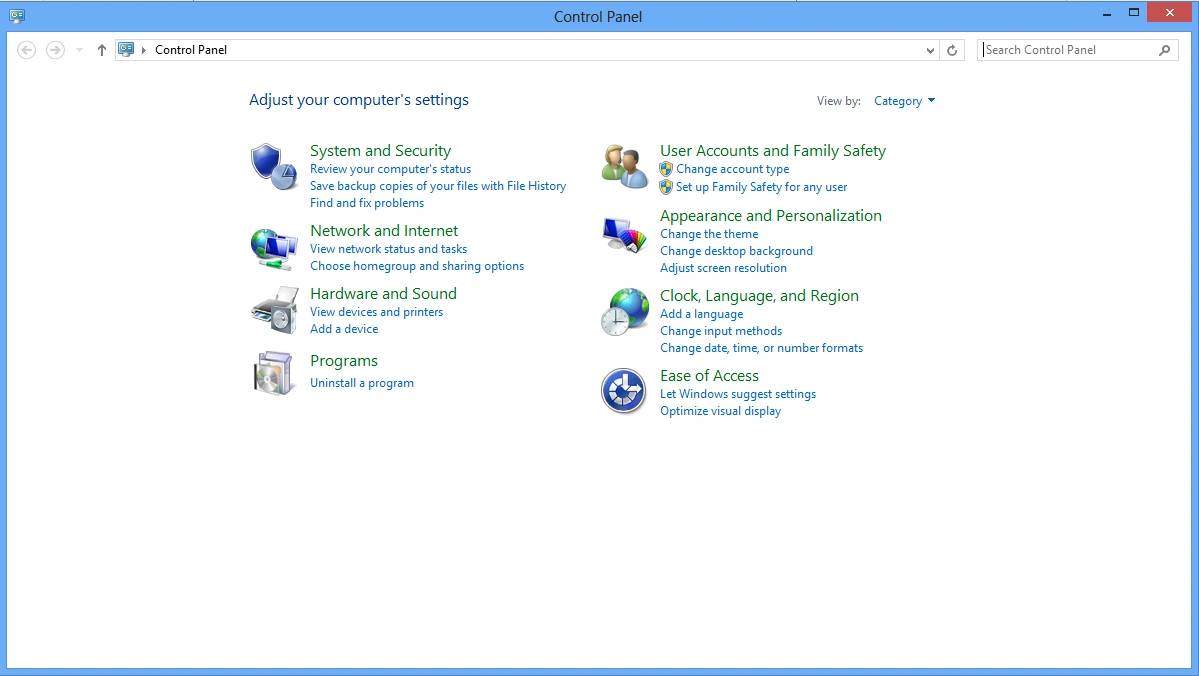Open Appearance and Personalization monitor icon
This screenshot has height=676, width=1199.
click(624, 235)
